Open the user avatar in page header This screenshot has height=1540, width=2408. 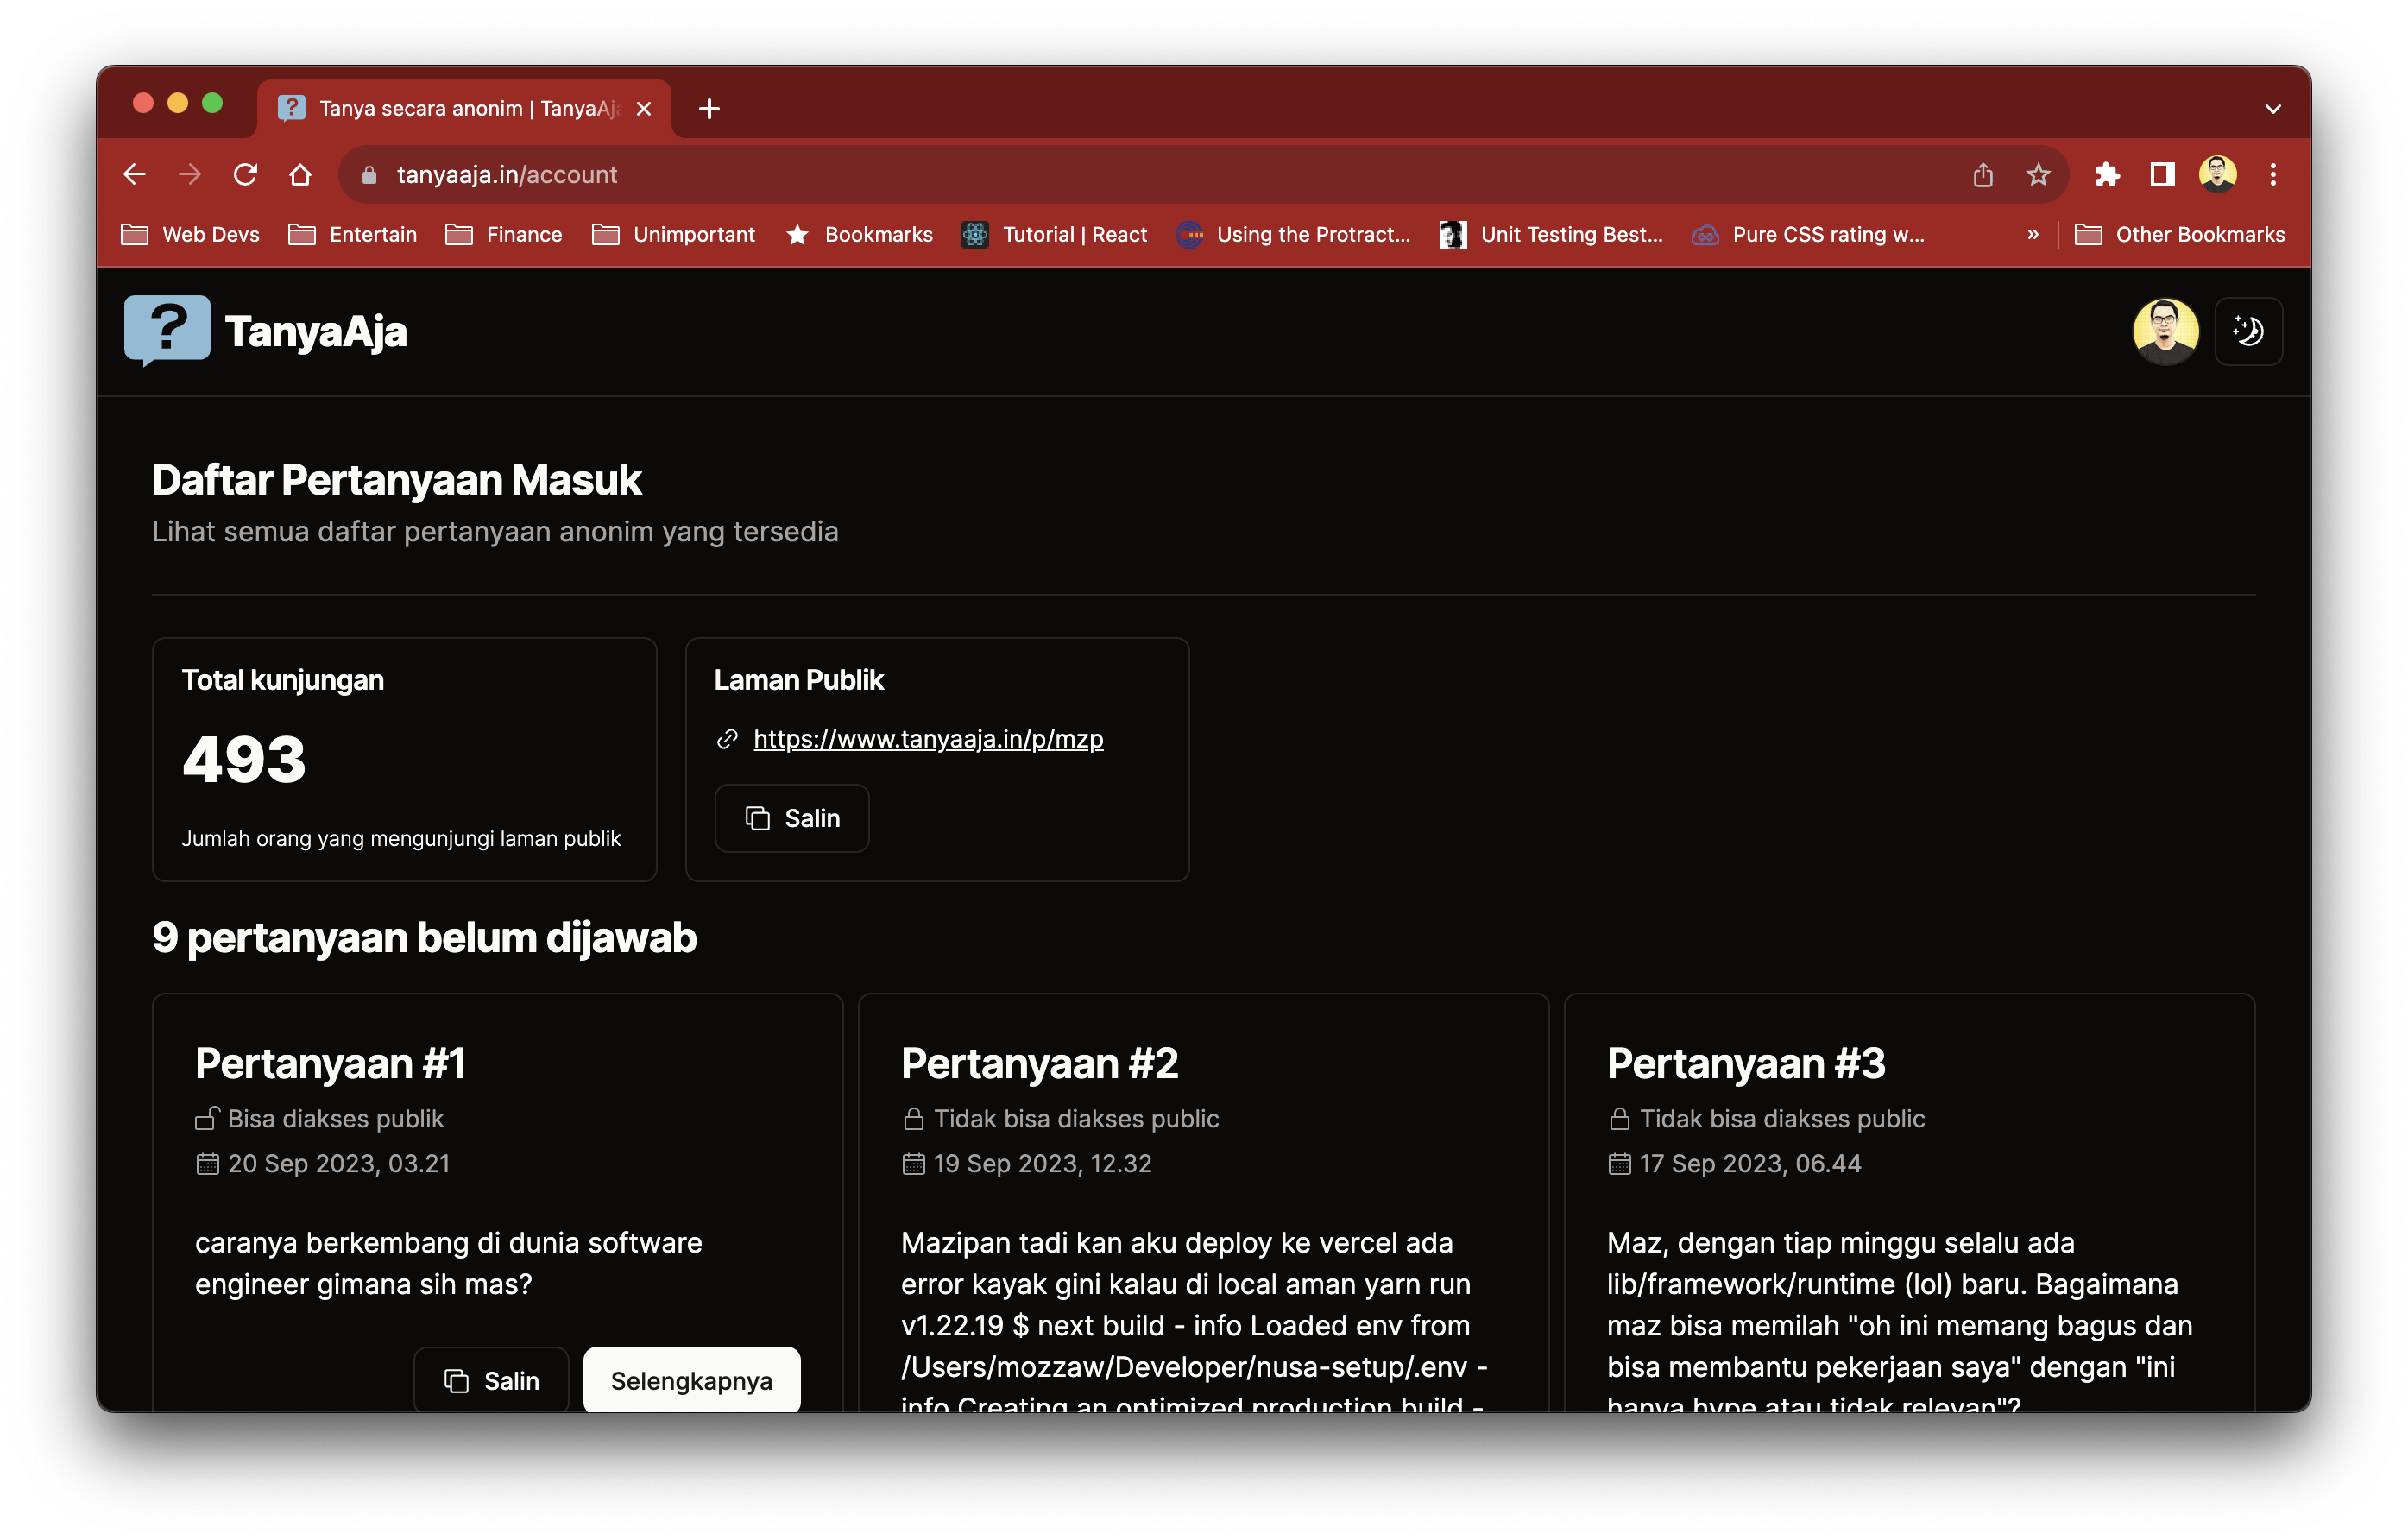[2165, 331]
